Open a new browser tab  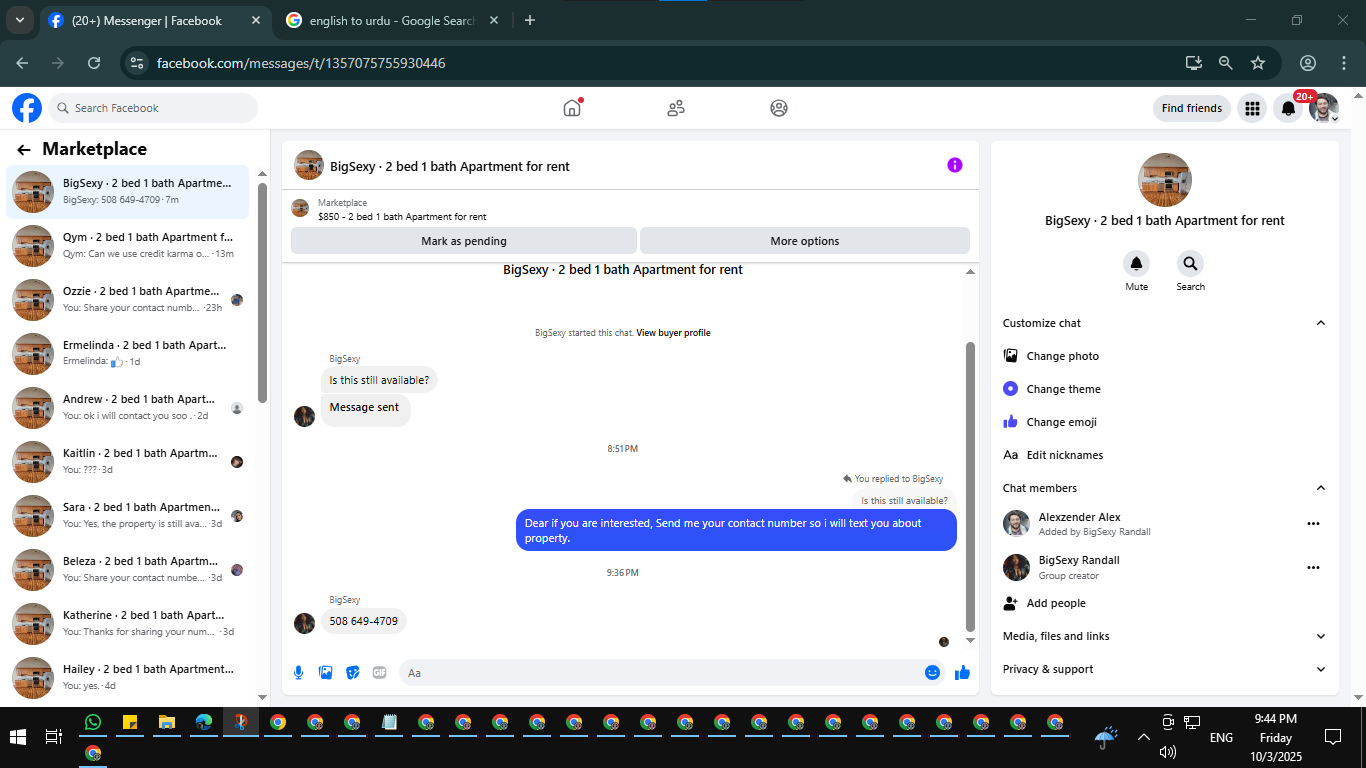pos(530,20)
